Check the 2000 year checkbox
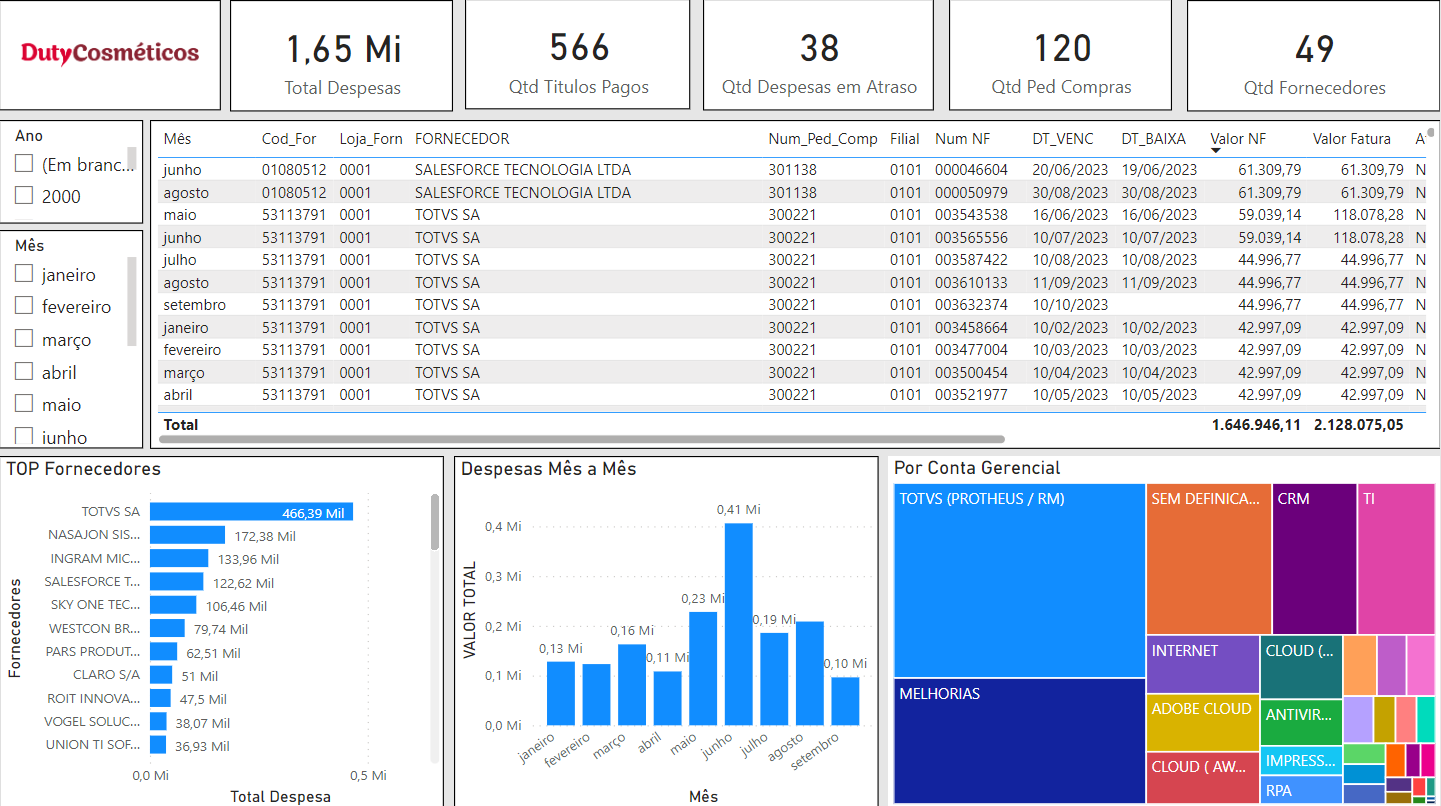This screenshot has height=806, width=1441. click(24, 196)
